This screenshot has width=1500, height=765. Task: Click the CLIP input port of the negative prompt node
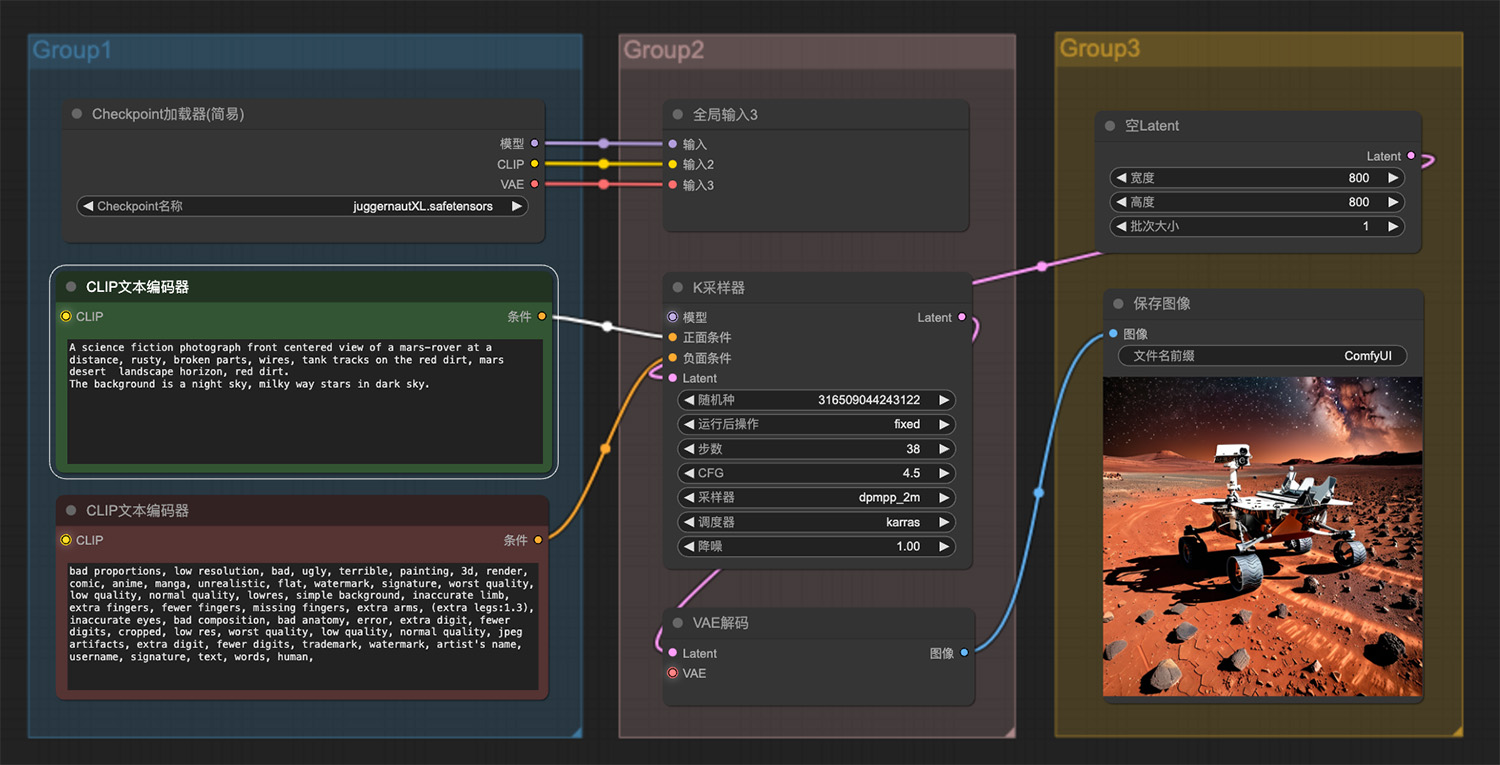click(x=66, y=540)
